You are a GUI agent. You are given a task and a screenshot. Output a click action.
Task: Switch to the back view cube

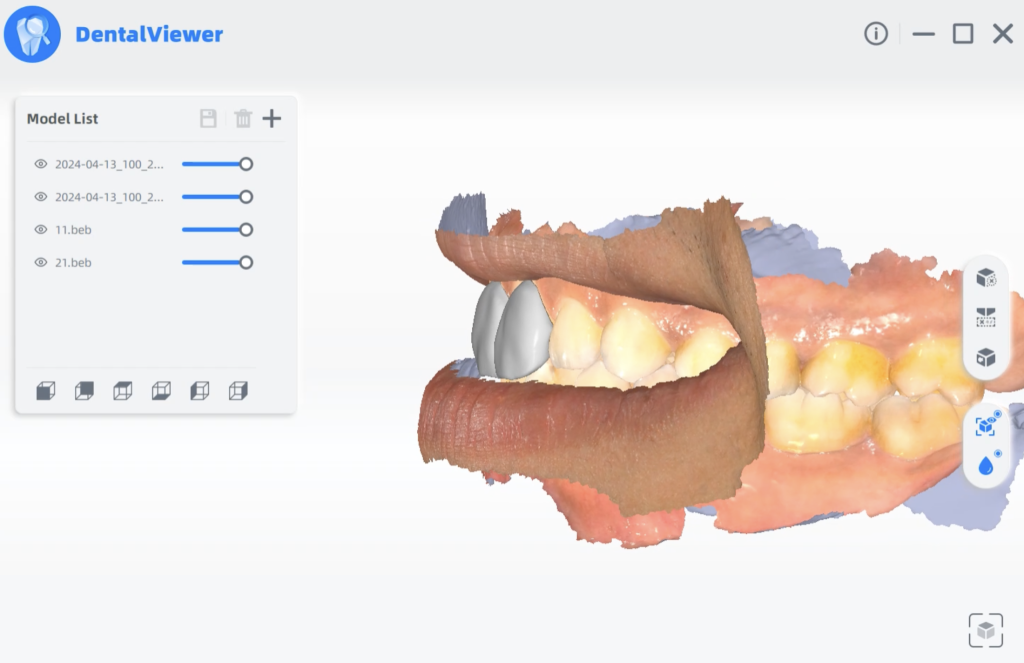tap(84, 391)
